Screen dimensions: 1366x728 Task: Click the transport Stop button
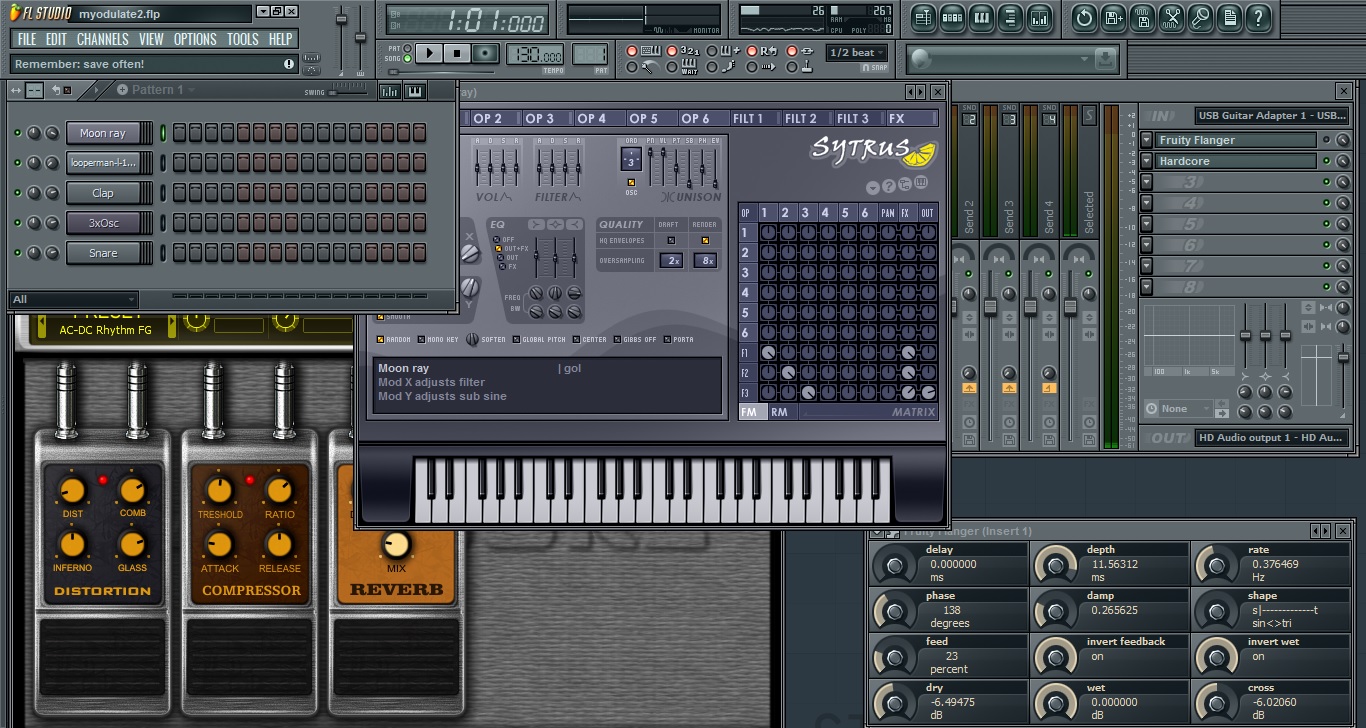click(x=457, y=53)
